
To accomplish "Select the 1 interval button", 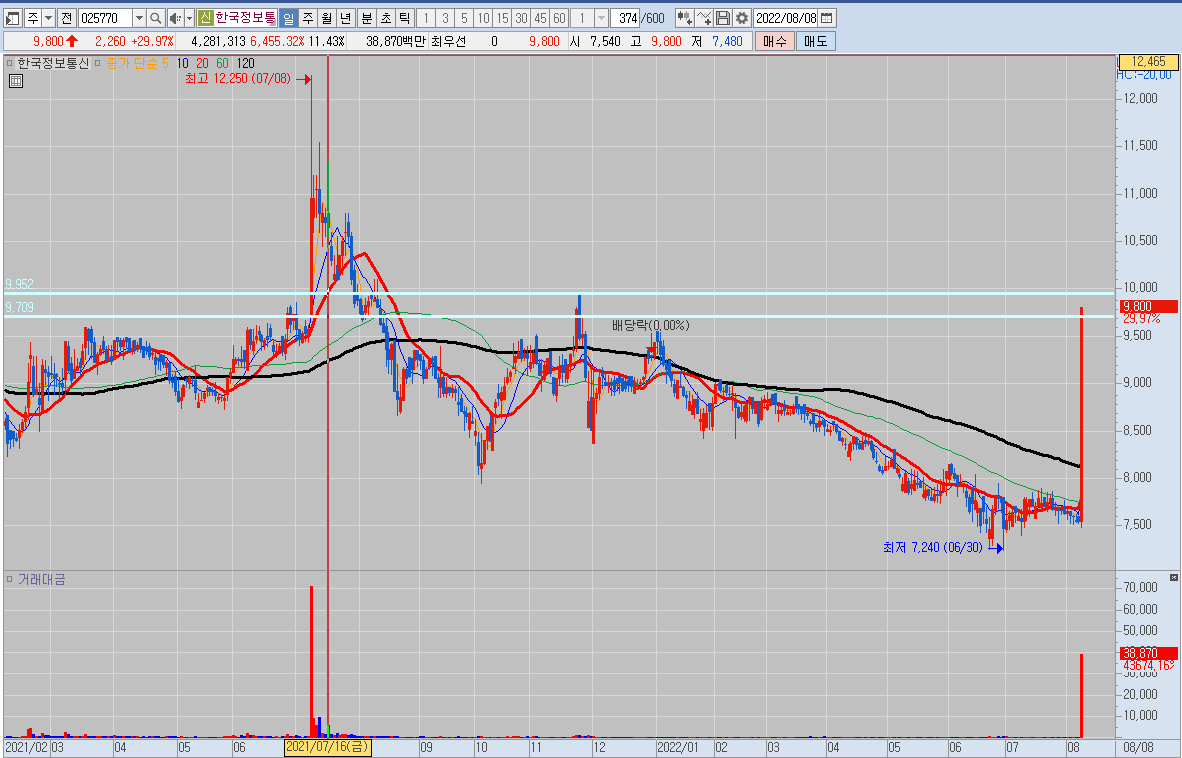I will click(426, 18).
